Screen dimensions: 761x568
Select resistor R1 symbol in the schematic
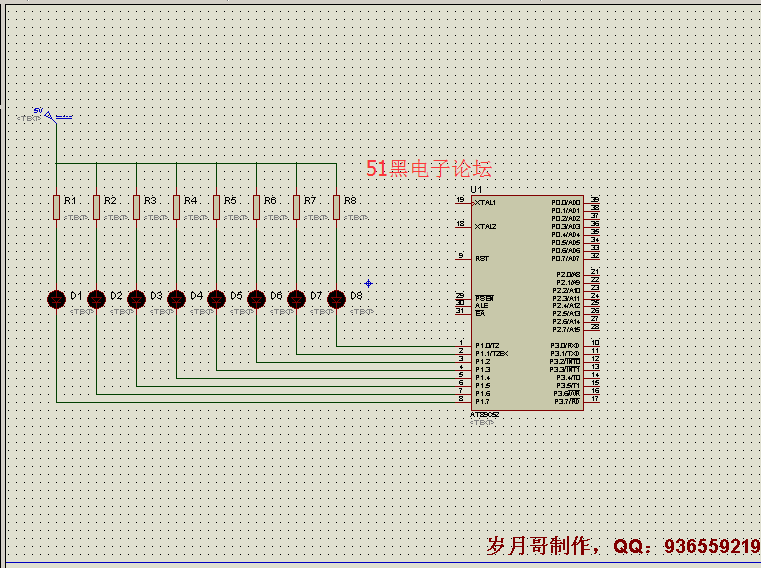[56, 207]
